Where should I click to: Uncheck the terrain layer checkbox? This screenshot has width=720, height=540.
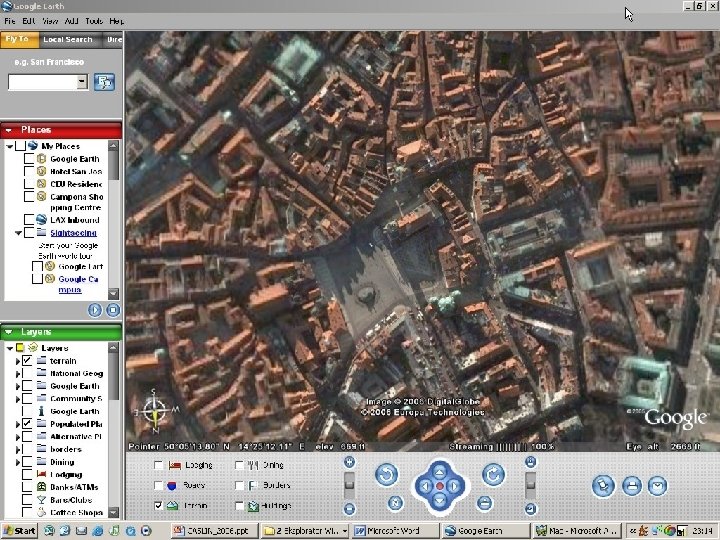coord(27,360)
